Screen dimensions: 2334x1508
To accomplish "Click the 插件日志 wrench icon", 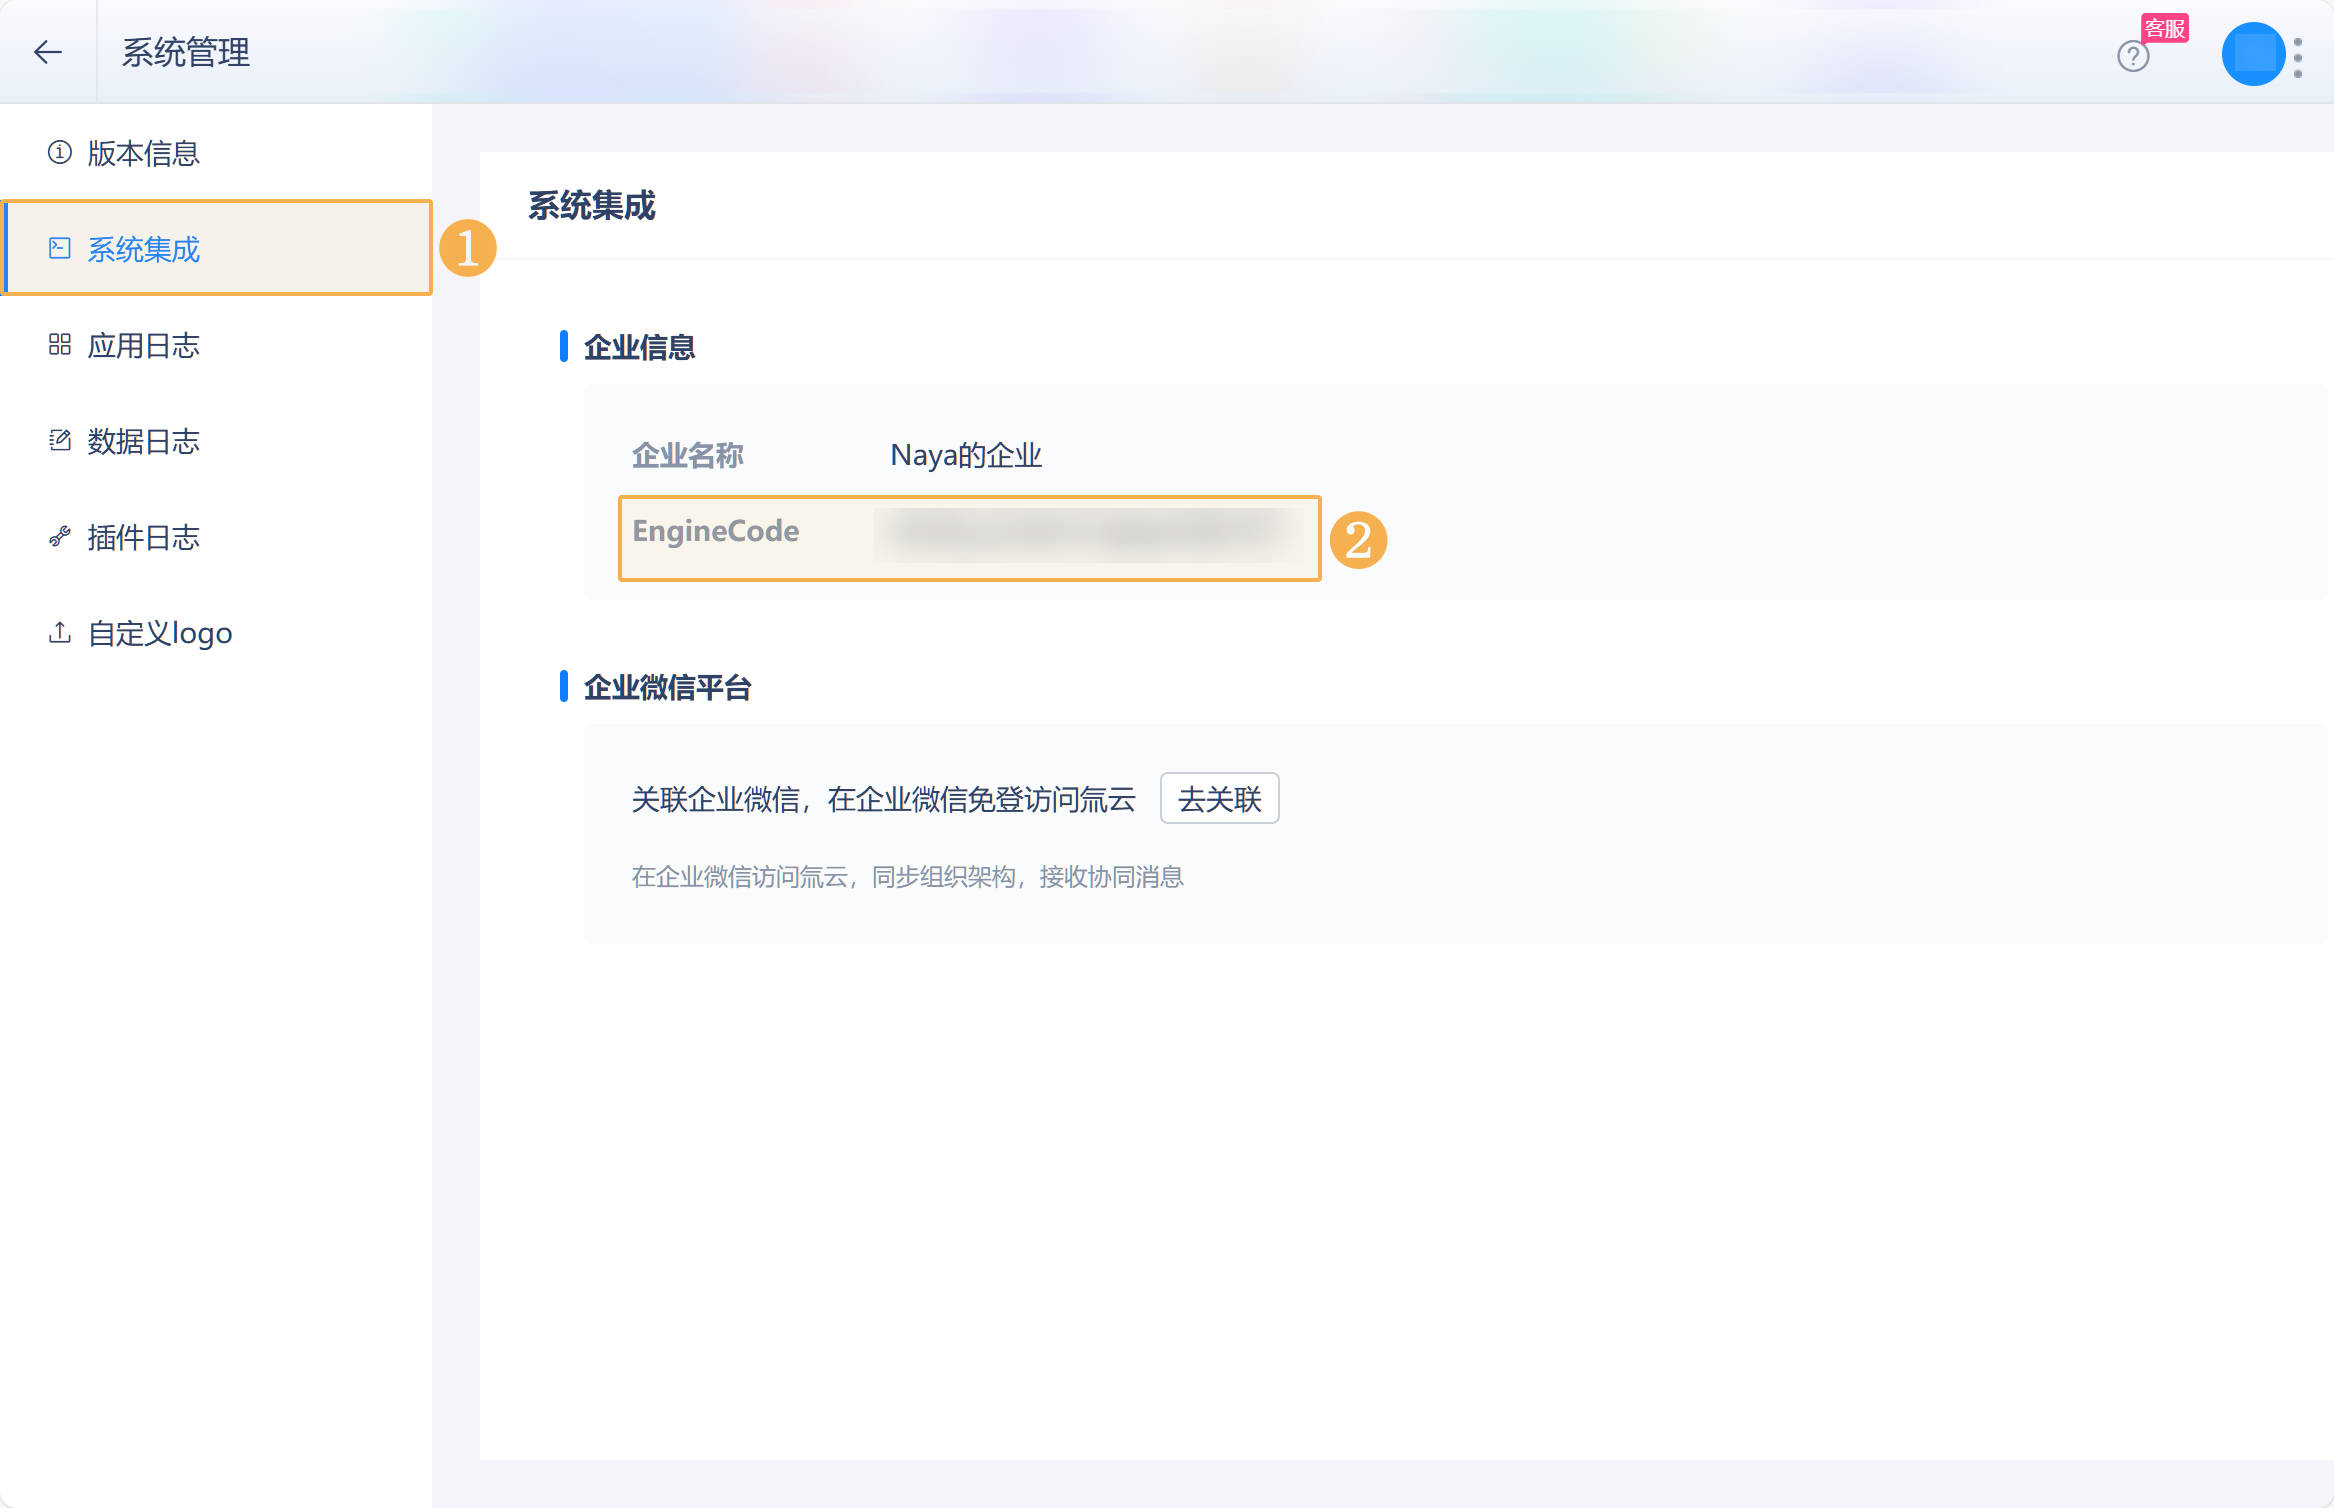I will 60,537.
